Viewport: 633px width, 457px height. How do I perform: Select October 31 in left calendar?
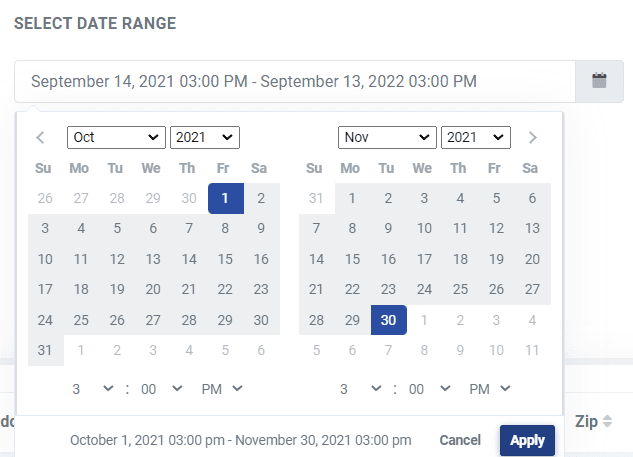45,350
